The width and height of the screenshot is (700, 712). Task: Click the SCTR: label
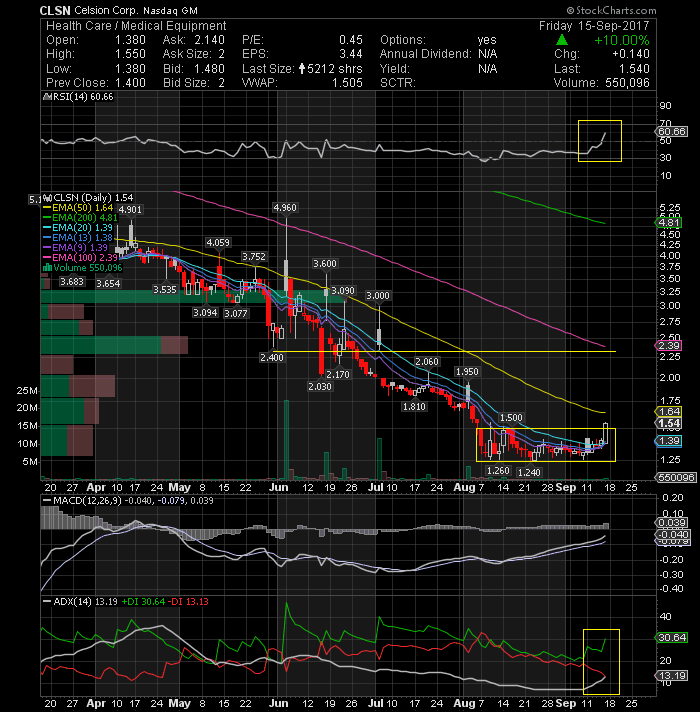[398, 83]
